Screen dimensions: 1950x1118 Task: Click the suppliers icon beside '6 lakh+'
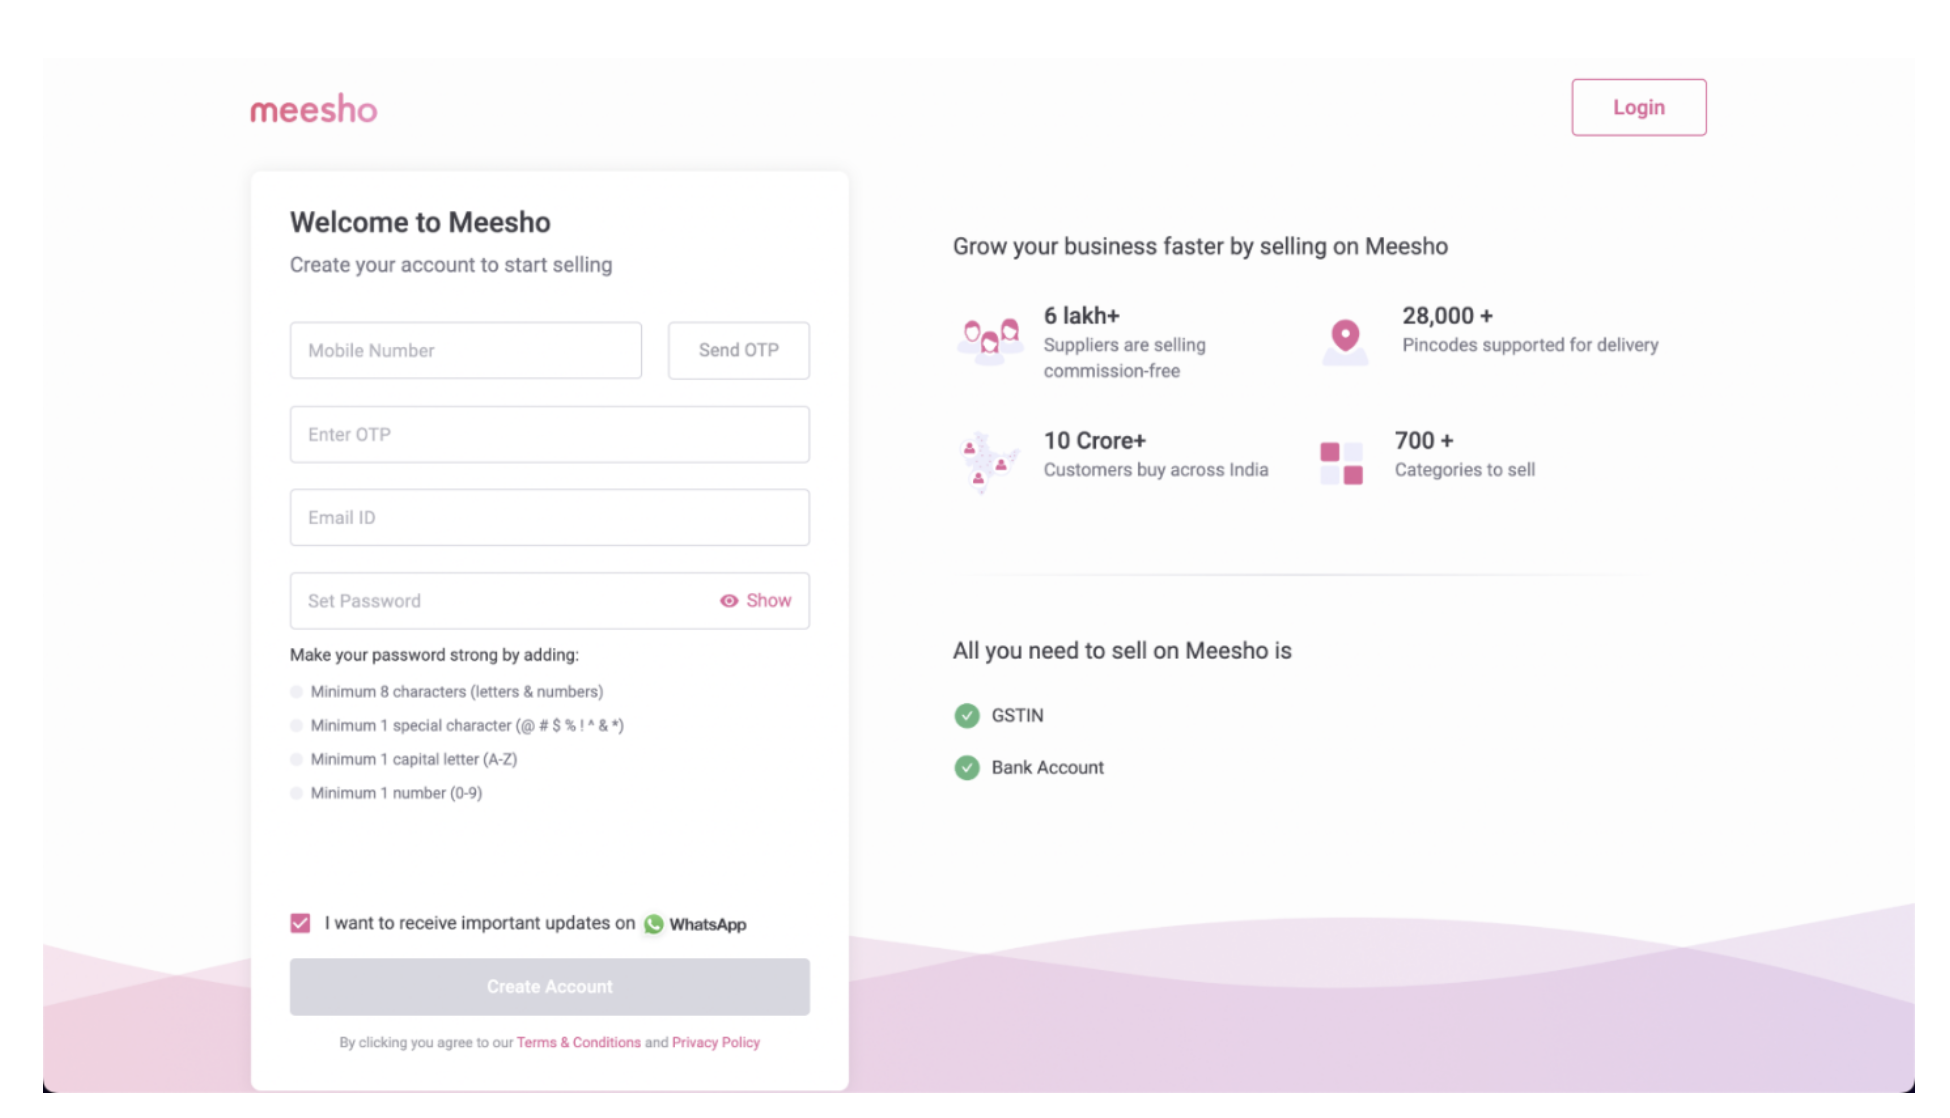coord(988,340)
